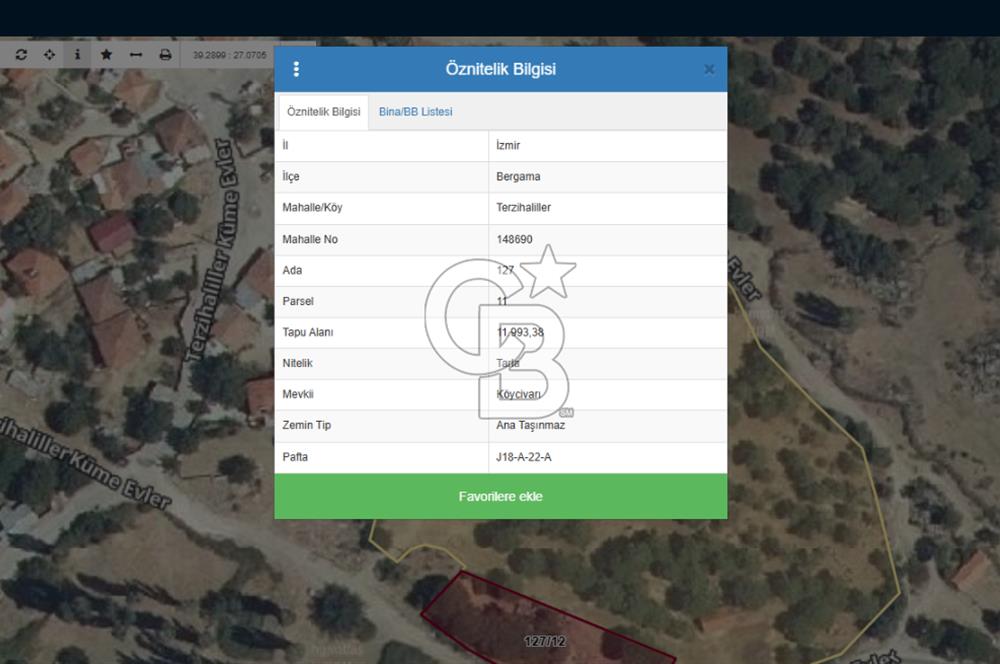
Task: Click the Ana Taşınmaz value
Action: (x=531, y=425)
